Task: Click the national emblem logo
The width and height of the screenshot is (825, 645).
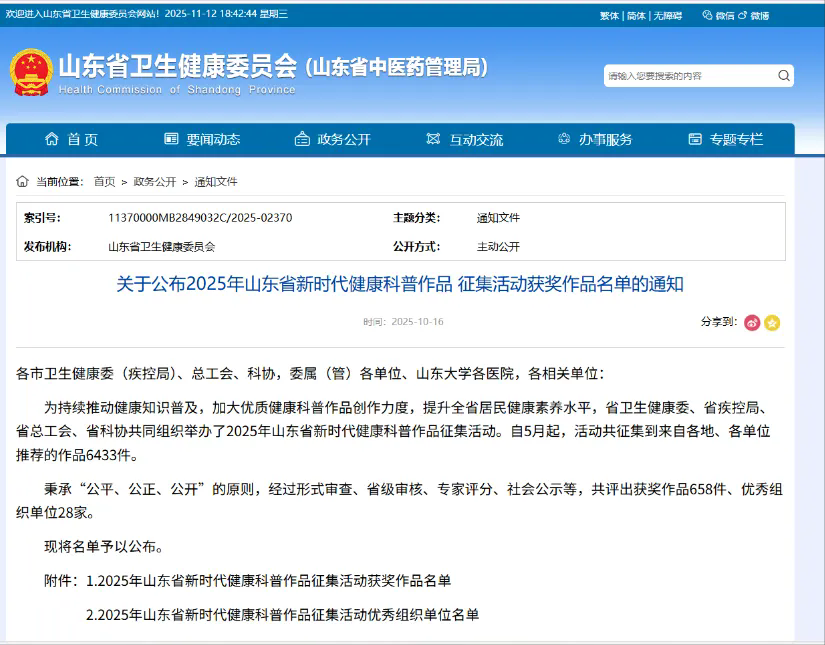Action: tap(30, 72)
